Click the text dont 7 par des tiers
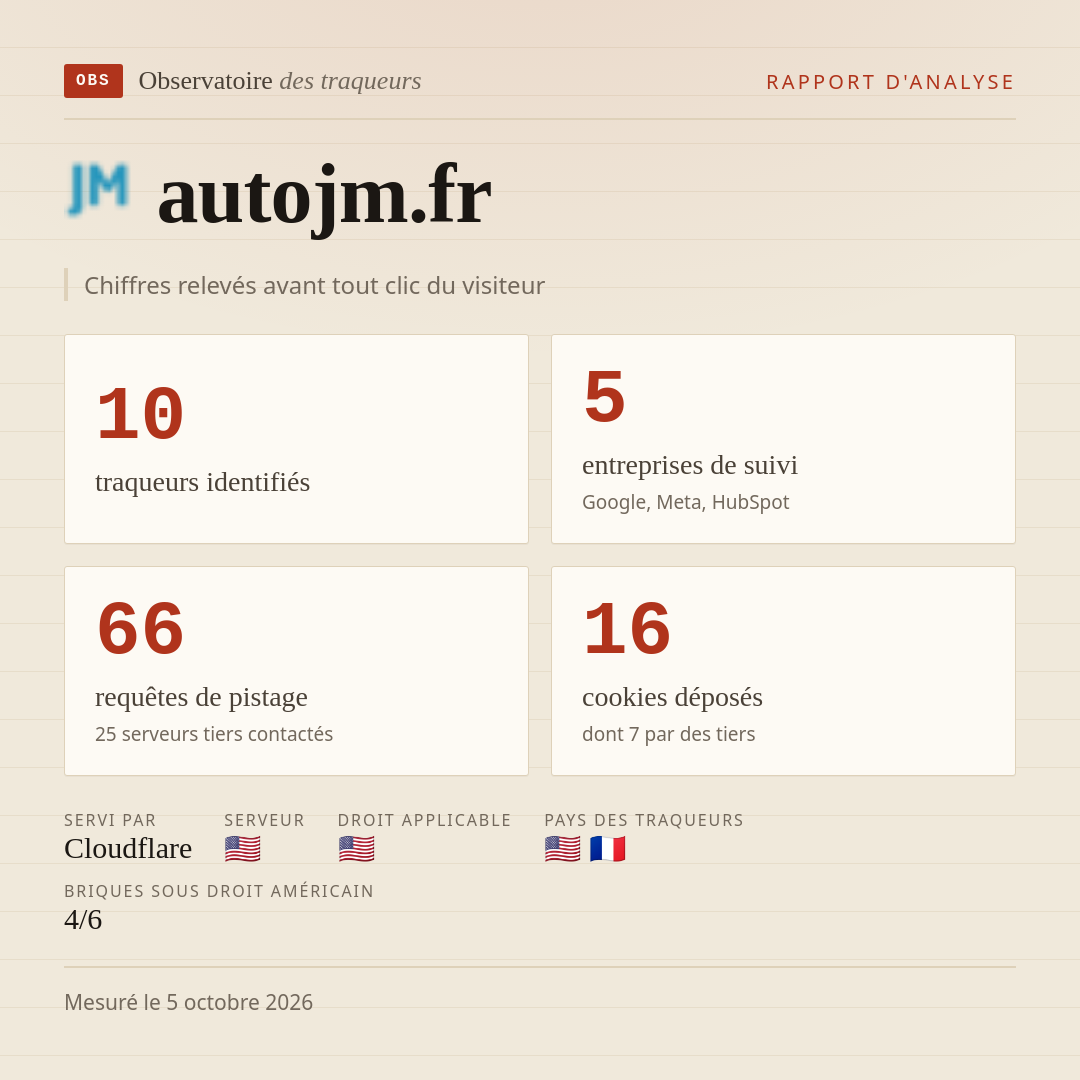 (668, 734)
